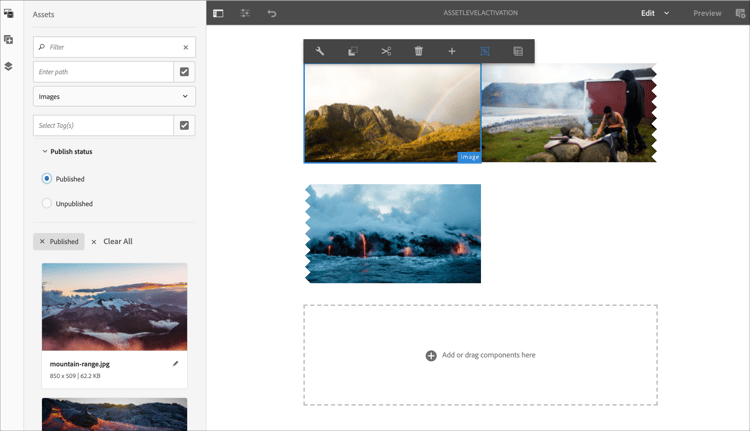Select the lava landscape asset thumbnail
Viewport: 750px width, 431px height.
(114, 414)
